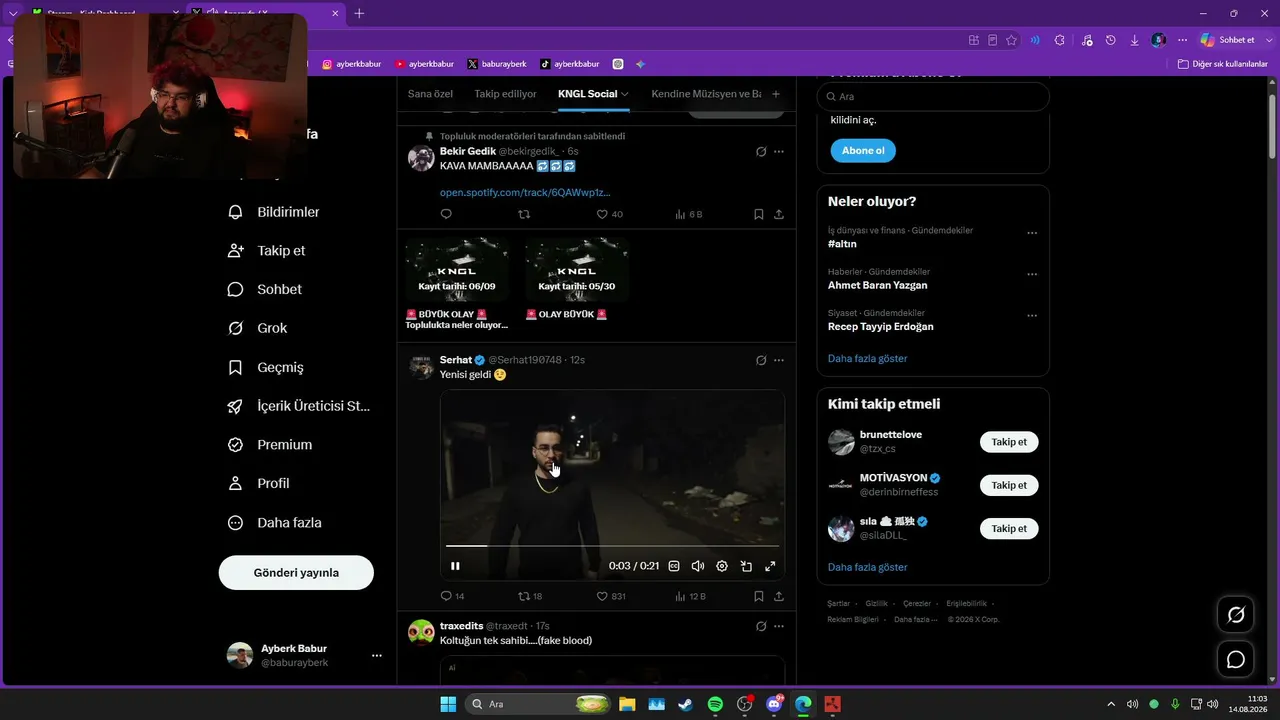The image size is (1280, 720).
Task: Open Grok action on traxedits post
Action: click(761, 626)
